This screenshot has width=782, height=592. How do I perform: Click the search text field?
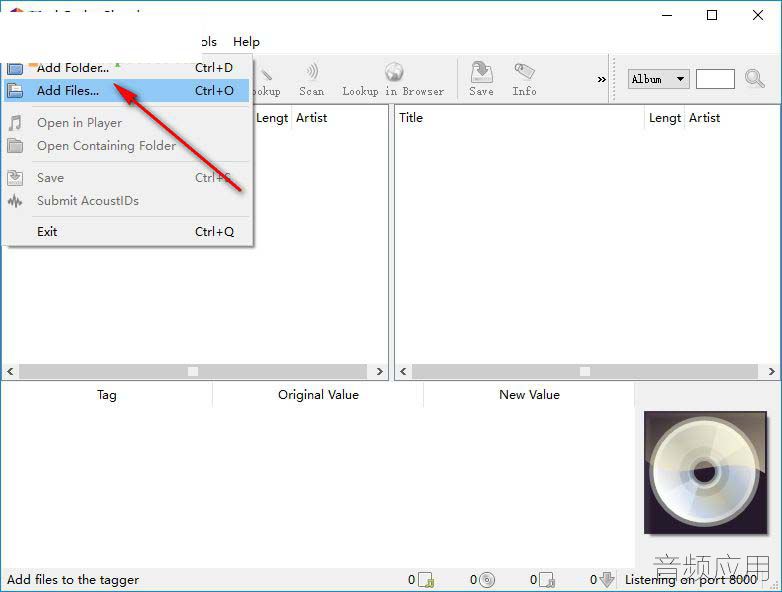(715, 79)
